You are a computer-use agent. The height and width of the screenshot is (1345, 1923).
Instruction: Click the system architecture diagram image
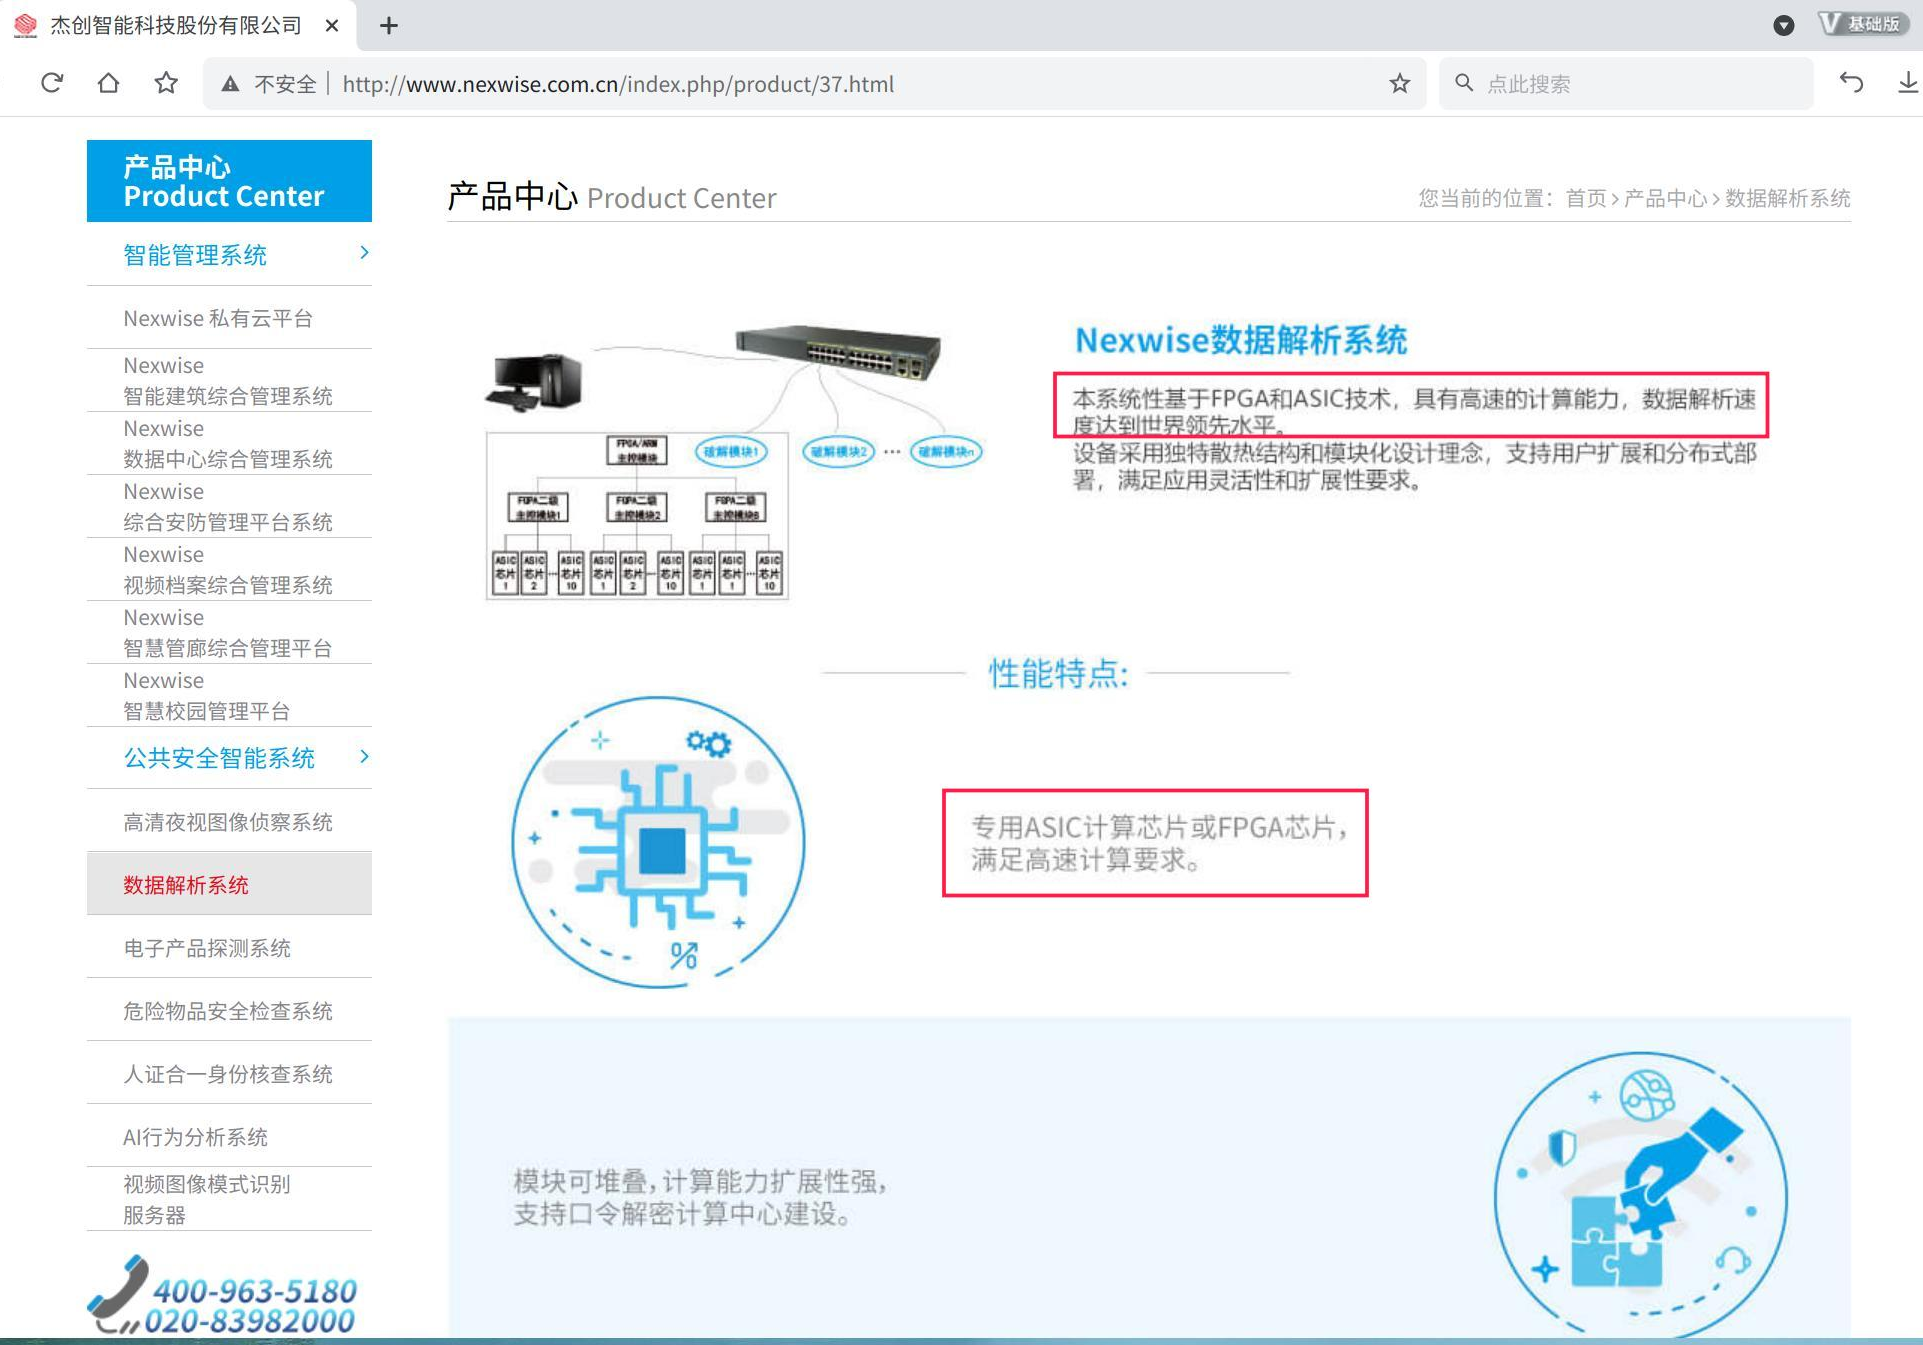(733, 461)
